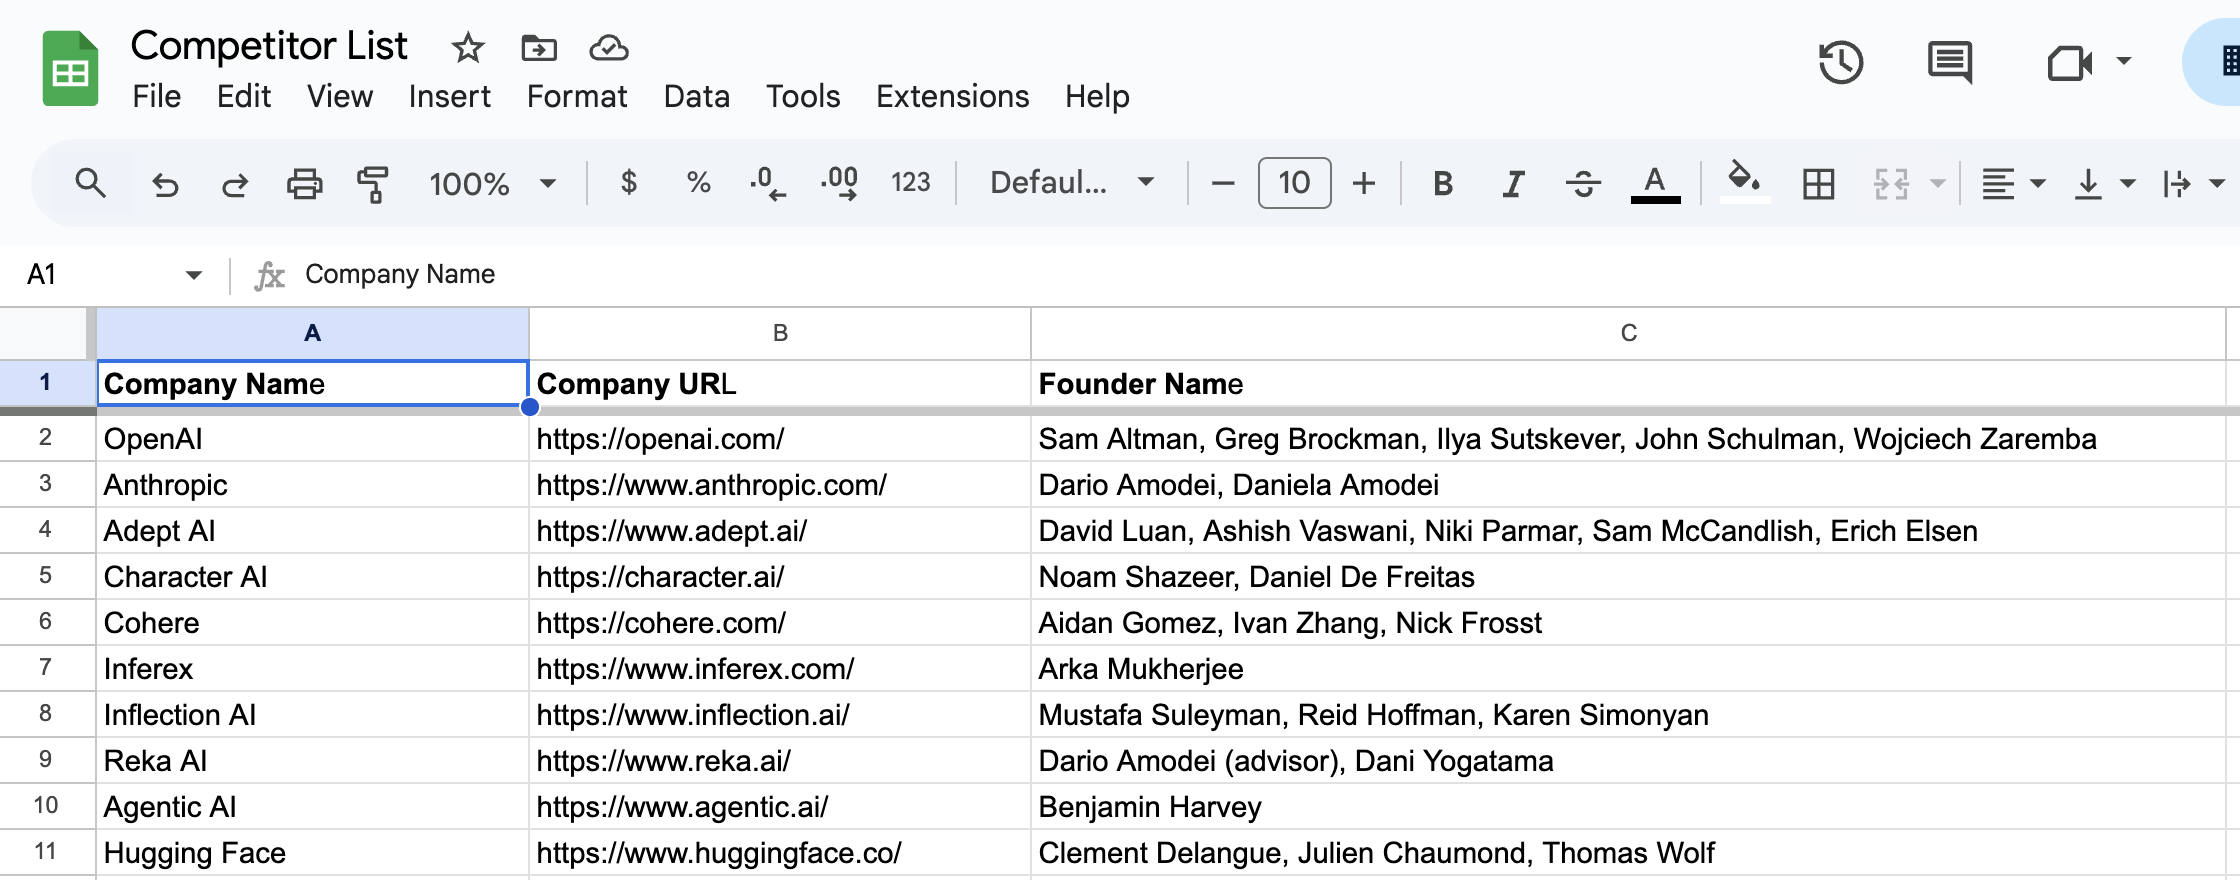The width and height of the screenshot is (2240, 880).
Task: Format as currency with dollar button
Action: [x=628, y=183]
